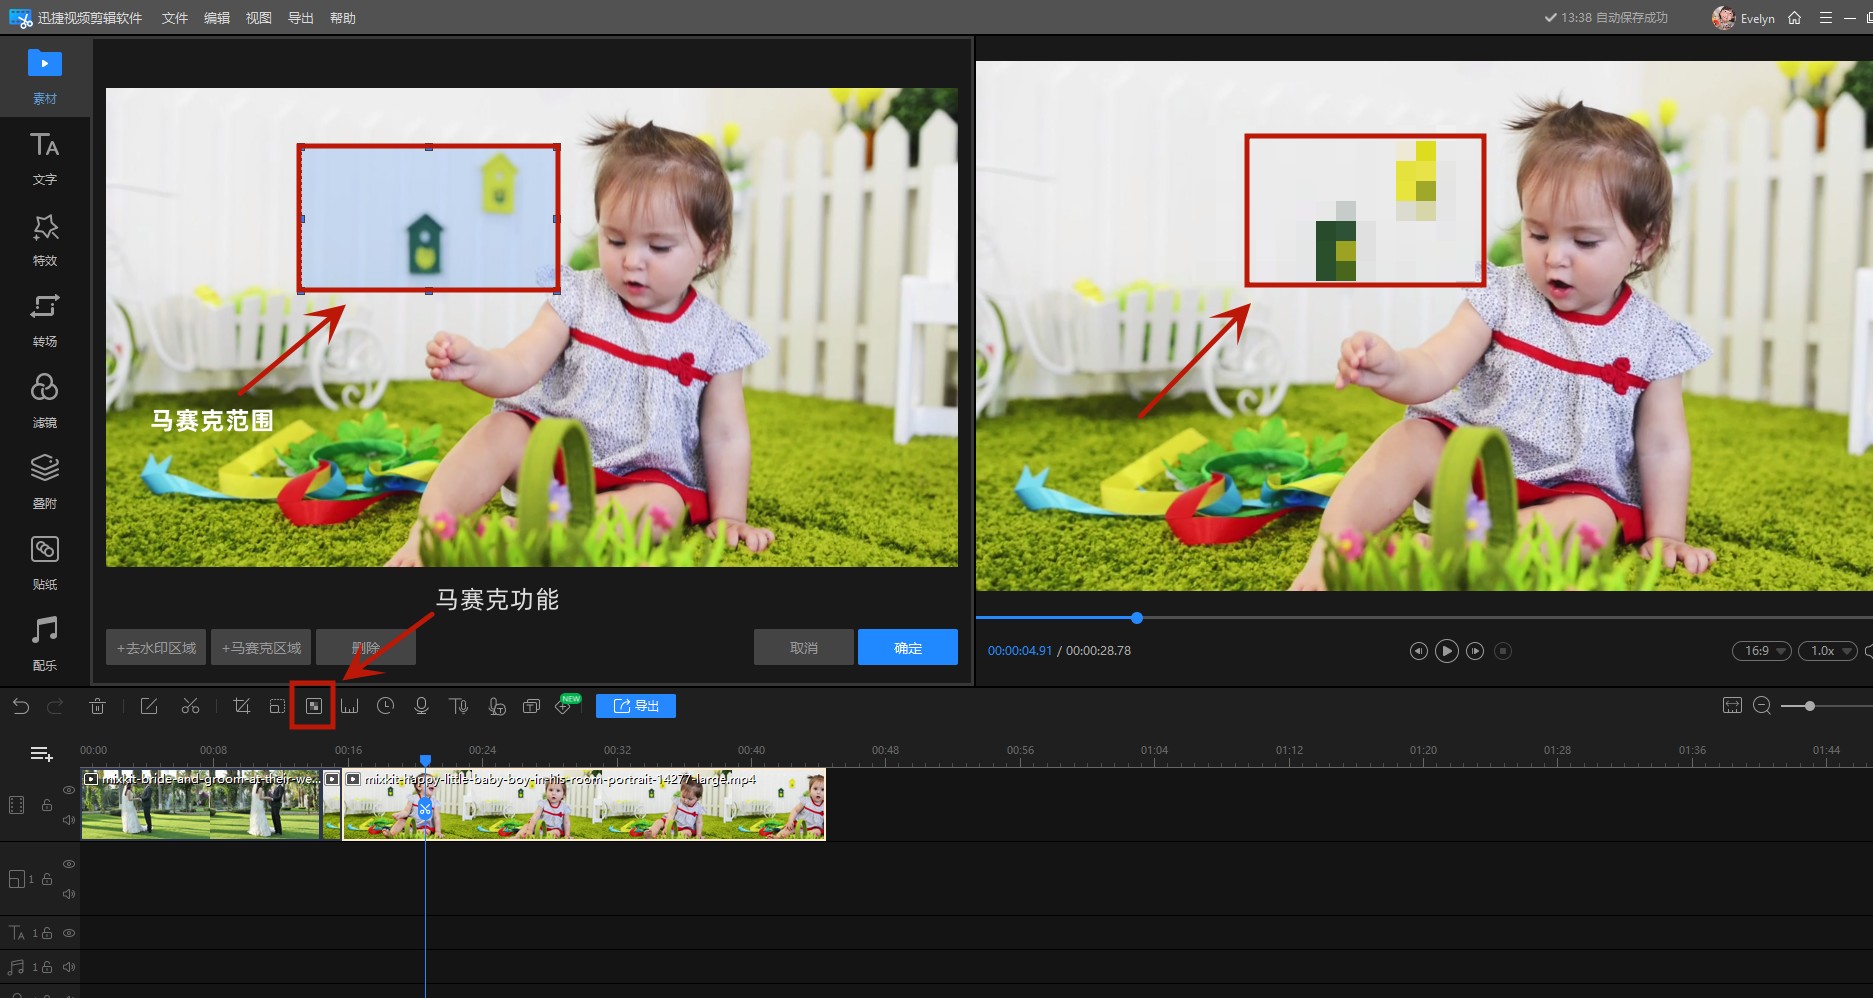This screenshot has width=1873, height=998.
Task: Open the hamburger menu beside the home icon
Action: tap(1825, 18)
